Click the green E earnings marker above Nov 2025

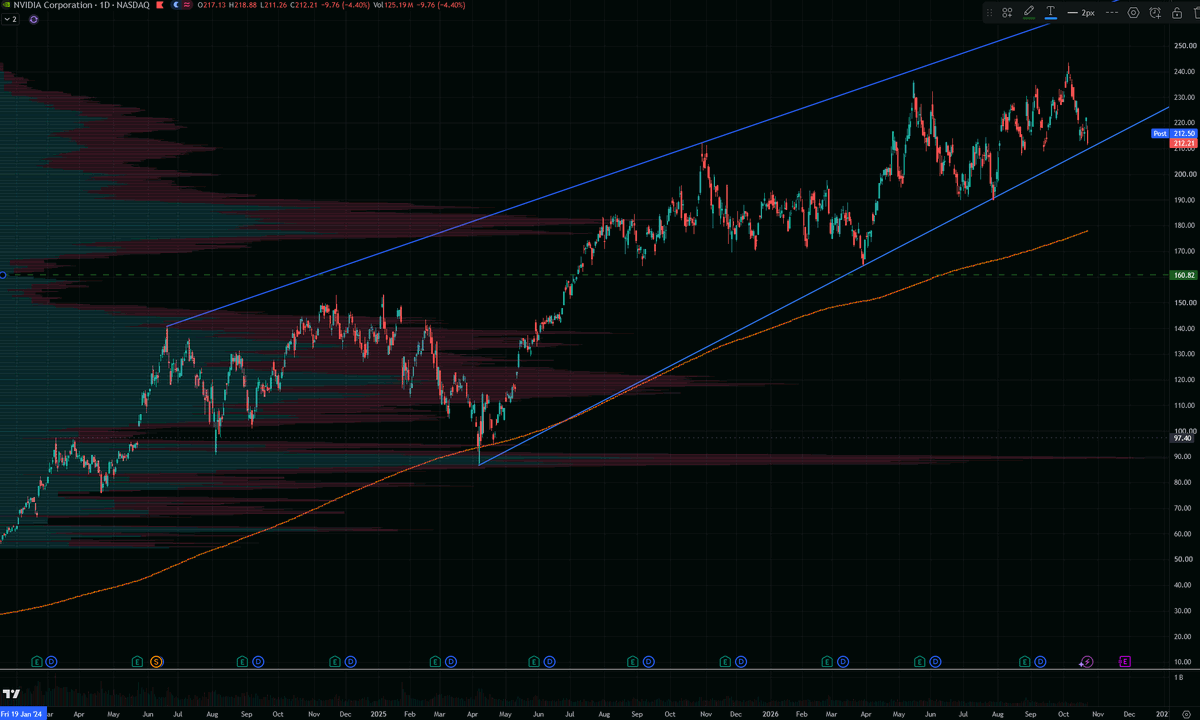coord(727,662)
